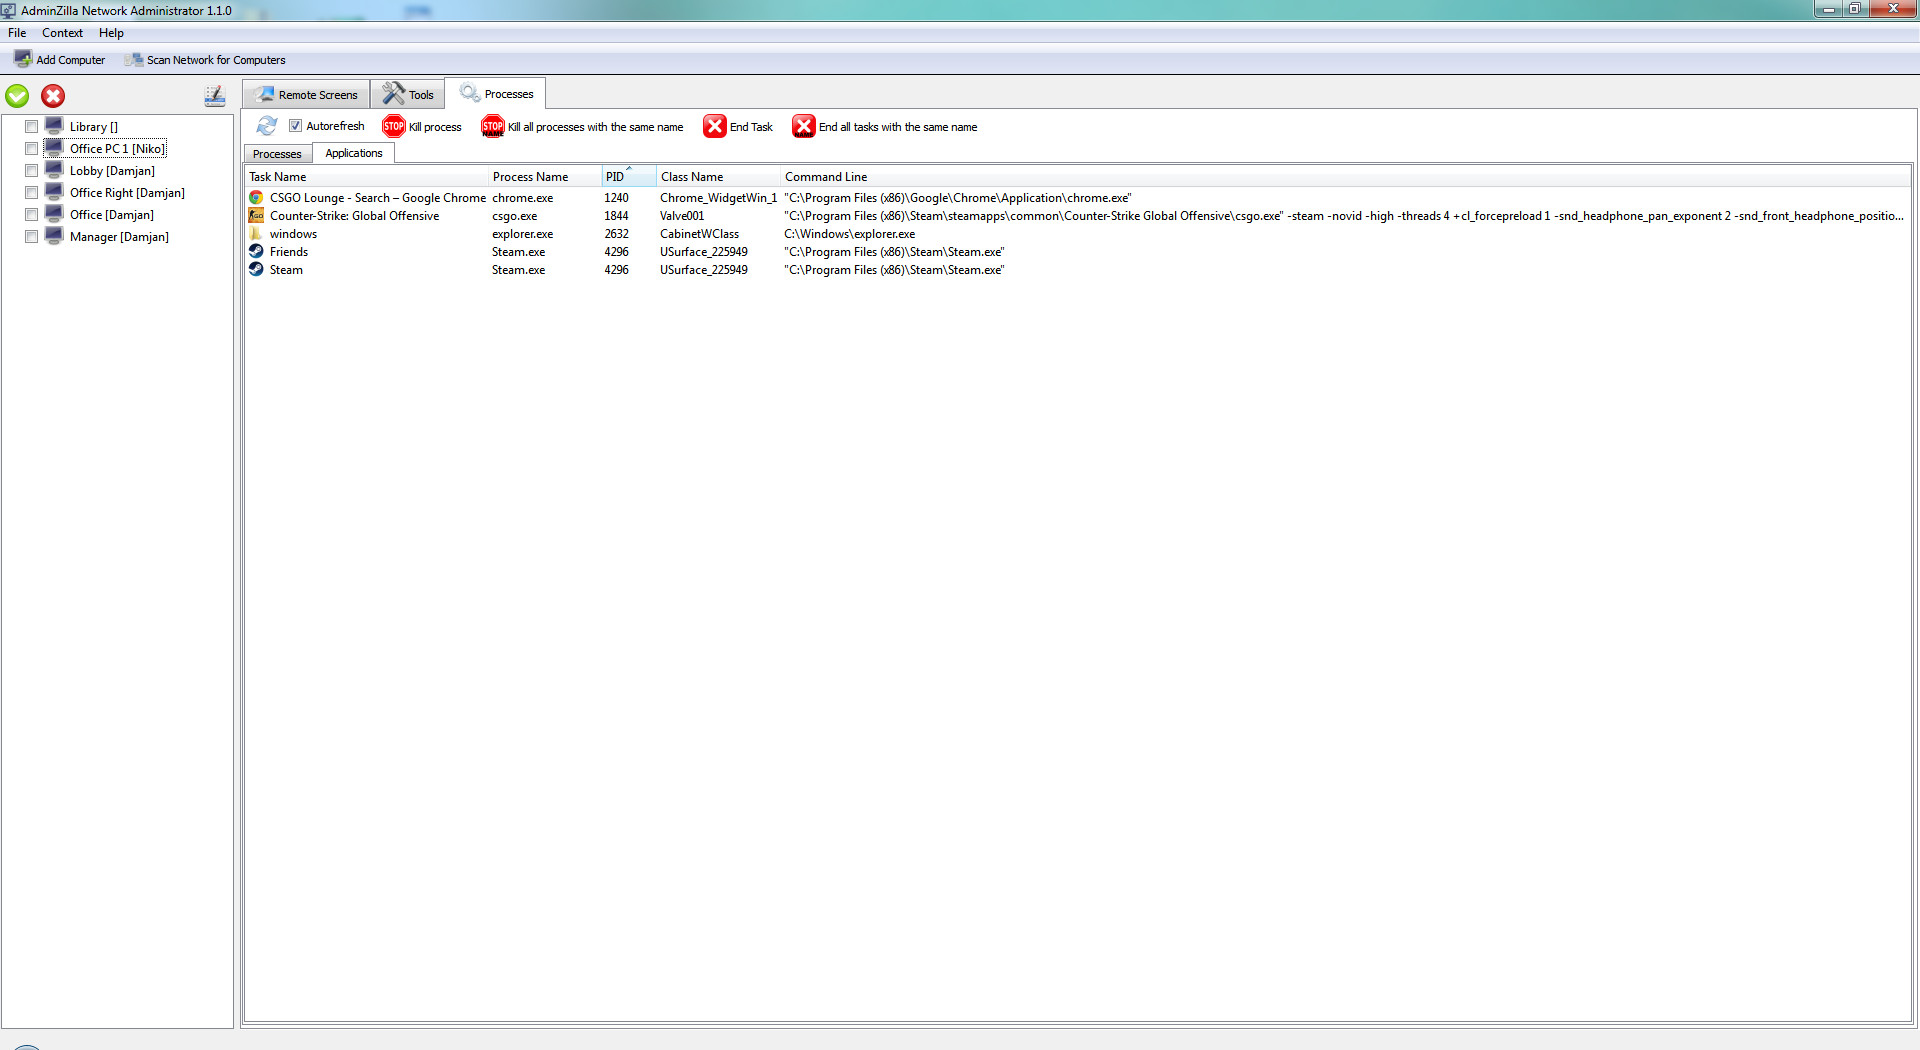Select the Office PC 1 [Niko] entry
Screen dimensions: 1920x1050
pos(118,149)
